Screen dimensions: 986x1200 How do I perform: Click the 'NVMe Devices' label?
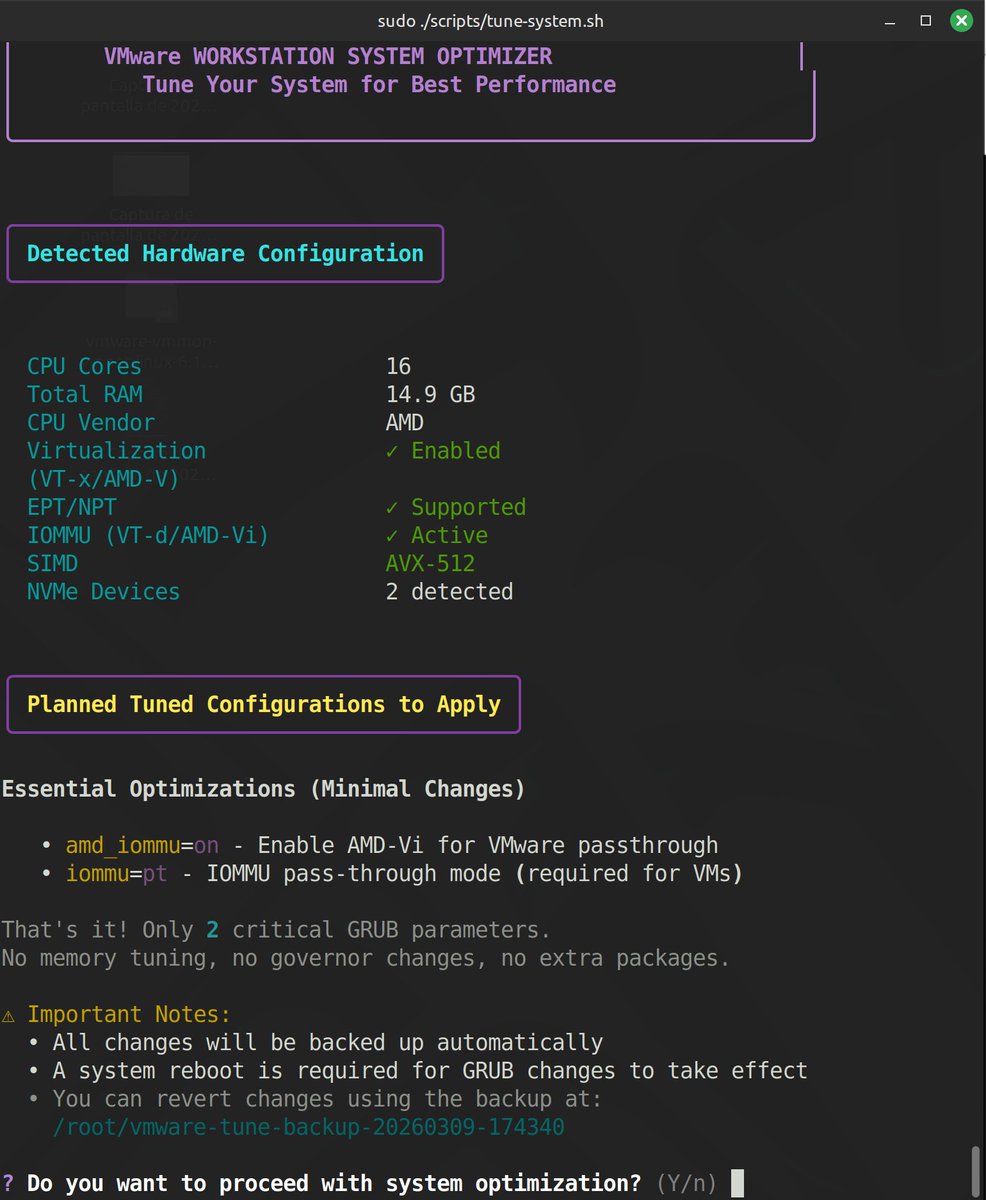click(x=103, y=591)
